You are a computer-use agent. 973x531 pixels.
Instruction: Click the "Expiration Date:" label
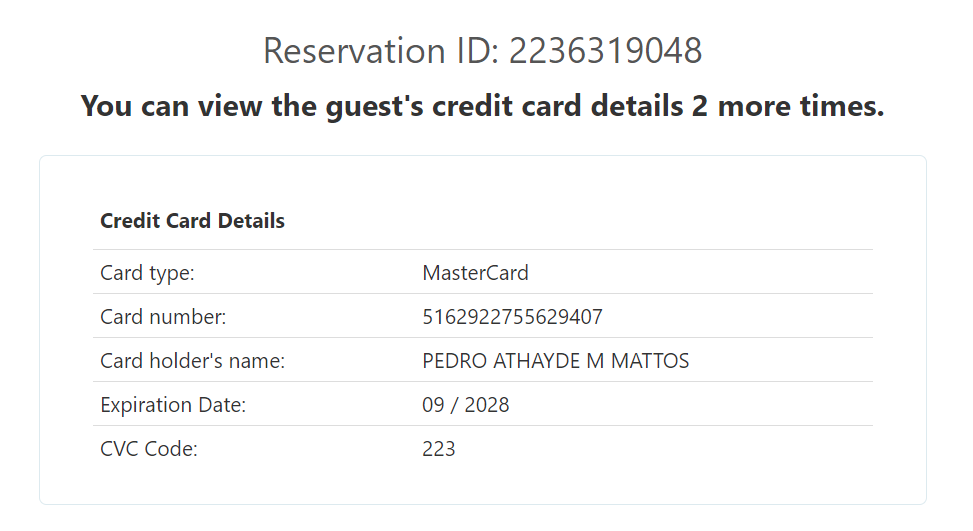(x=173, y=405)
